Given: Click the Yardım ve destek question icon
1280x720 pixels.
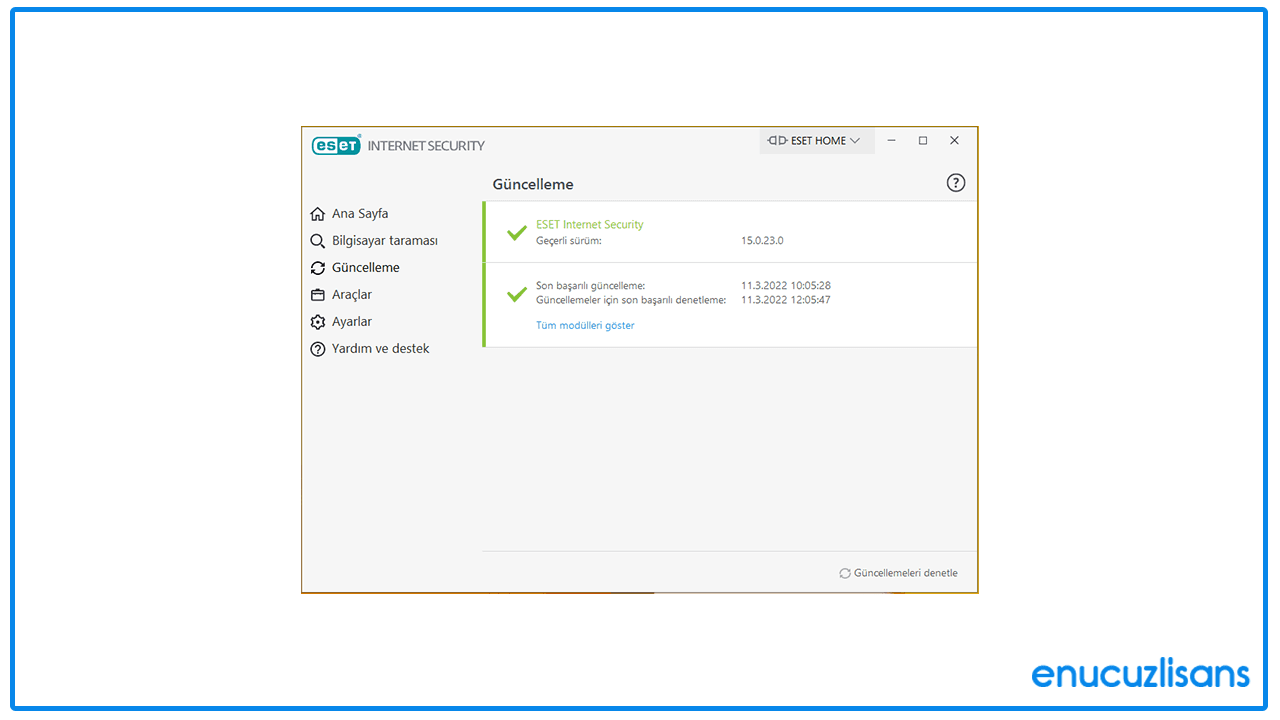Looking at the screenshot, I should coord(317,348).
